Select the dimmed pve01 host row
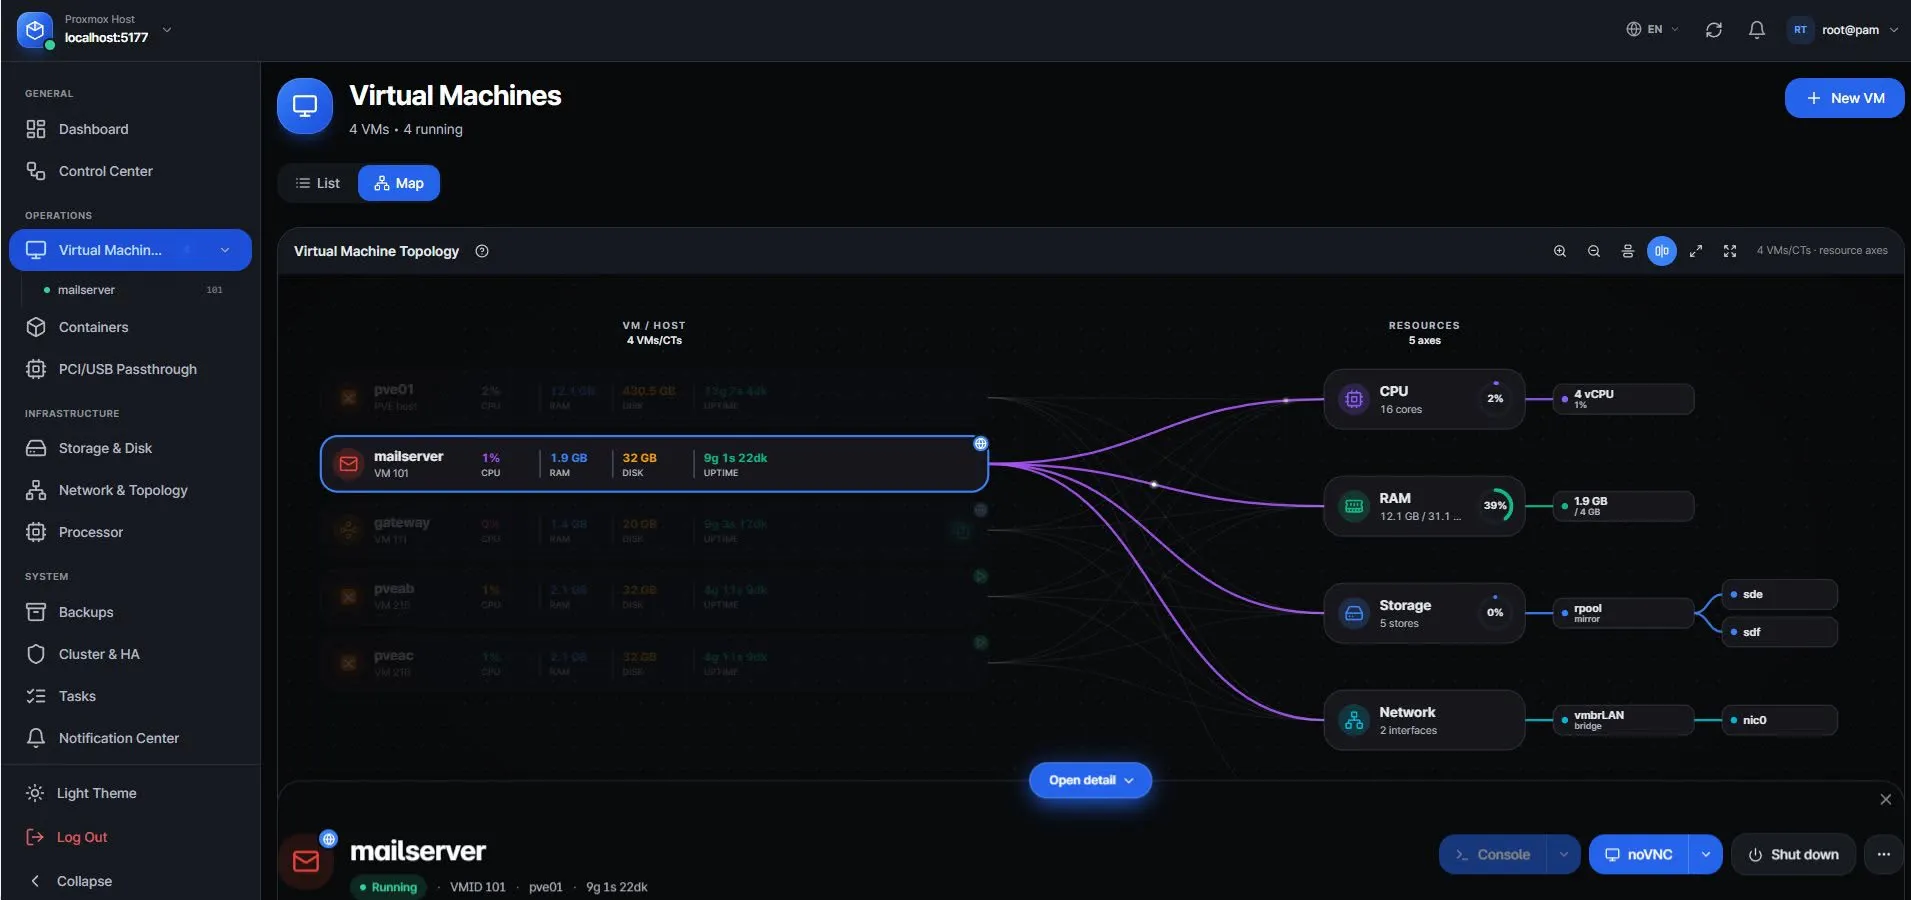Image resolution: width=1911 pixels, height=900 pixels. 654,397
